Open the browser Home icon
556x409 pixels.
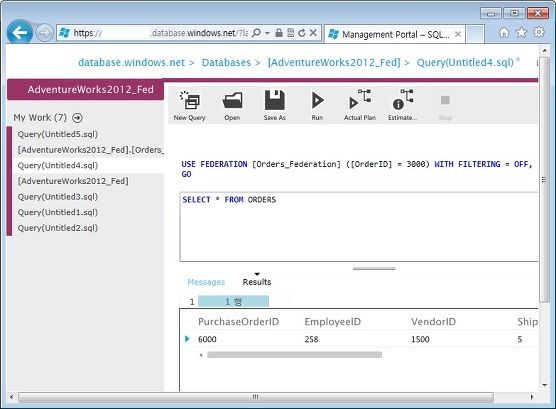click(504, 33)
